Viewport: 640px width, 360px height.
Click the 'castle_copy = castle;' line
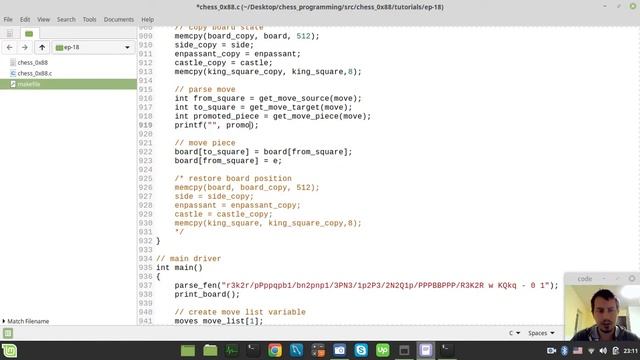[x=223, y=63]
